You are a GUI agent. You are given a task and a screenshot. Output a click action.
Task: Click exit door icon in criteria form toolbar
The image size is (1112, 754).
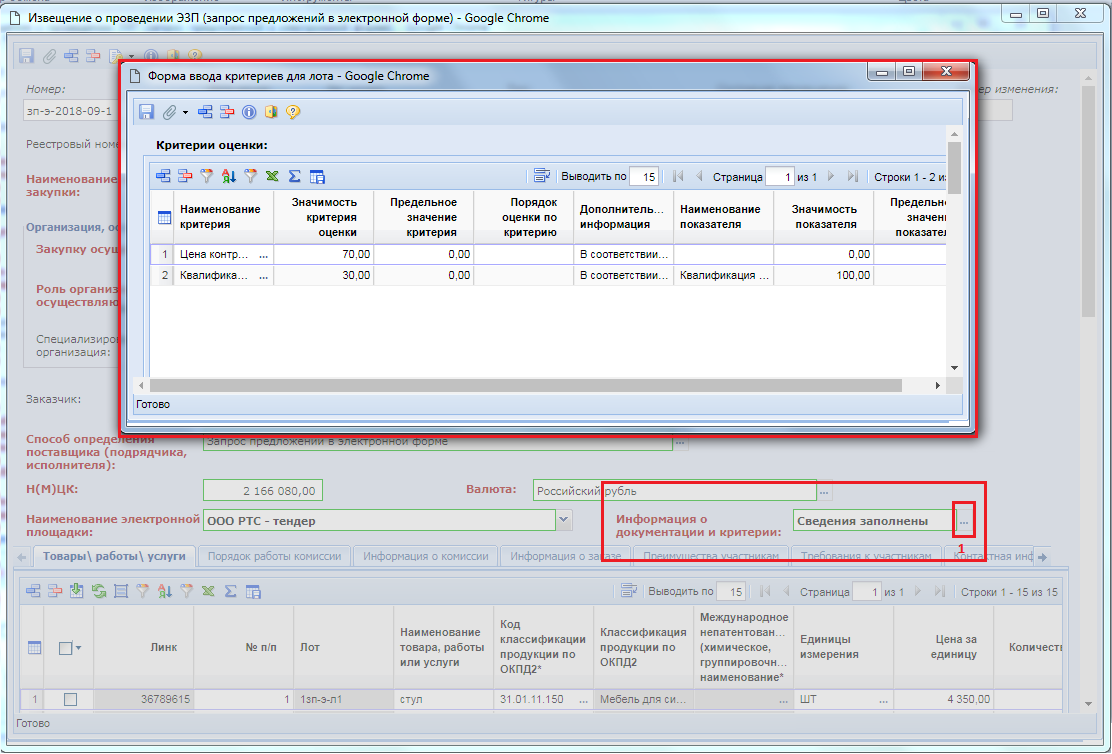(270, 112)
